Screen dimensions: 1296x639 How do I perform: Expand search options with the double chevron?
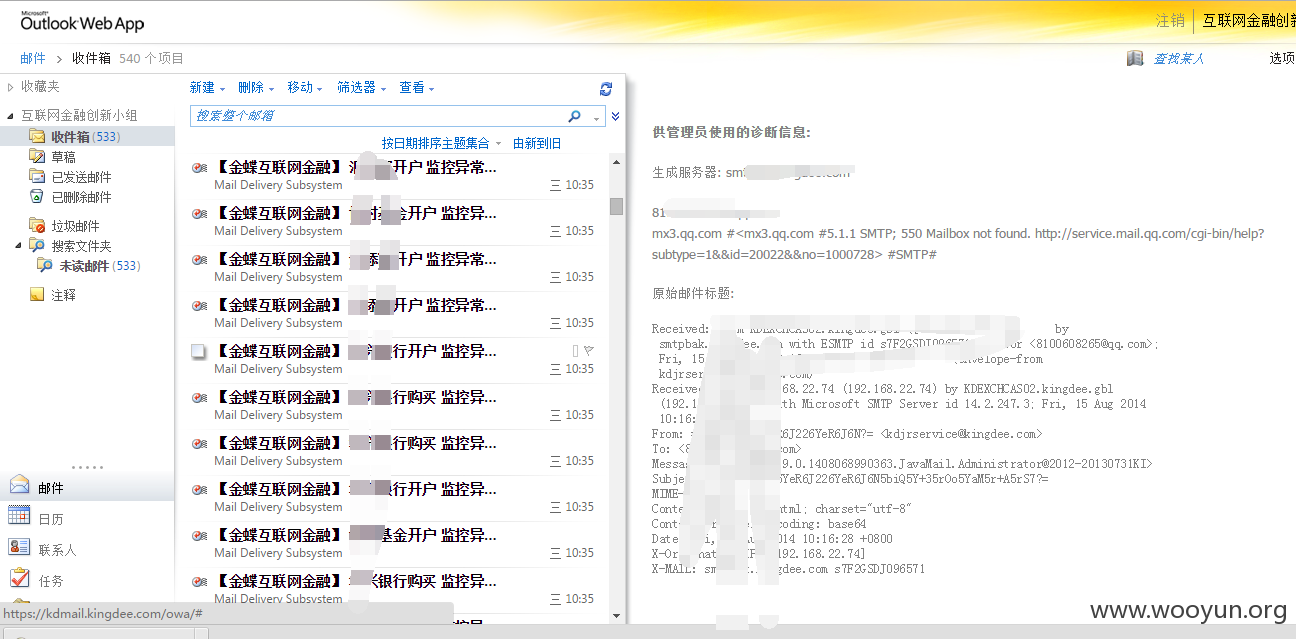pos(616,117)
